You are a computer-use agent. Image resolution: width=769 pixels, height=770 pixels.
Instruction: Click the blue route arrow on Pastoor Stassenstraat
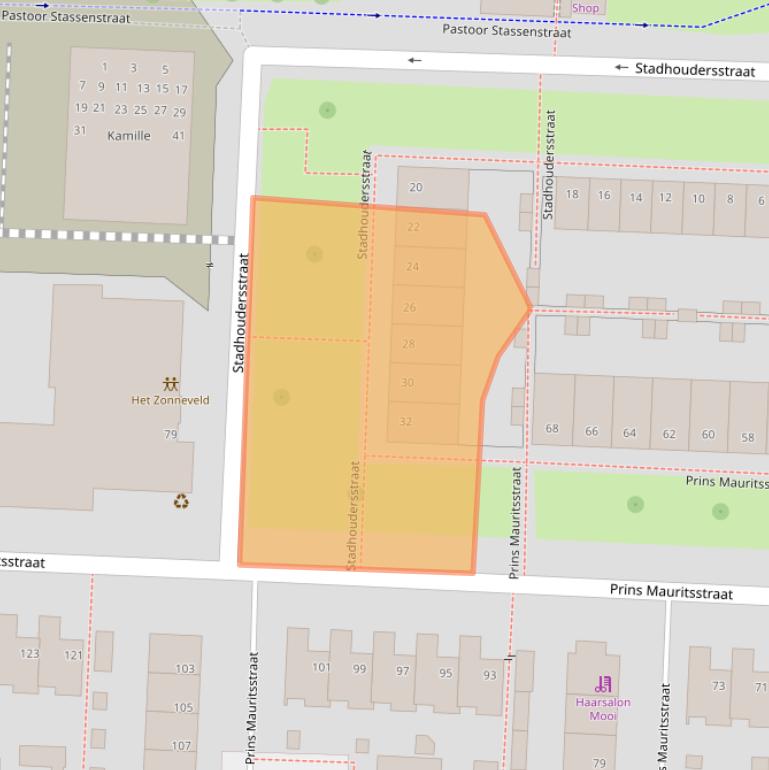[x=376, y=16]
